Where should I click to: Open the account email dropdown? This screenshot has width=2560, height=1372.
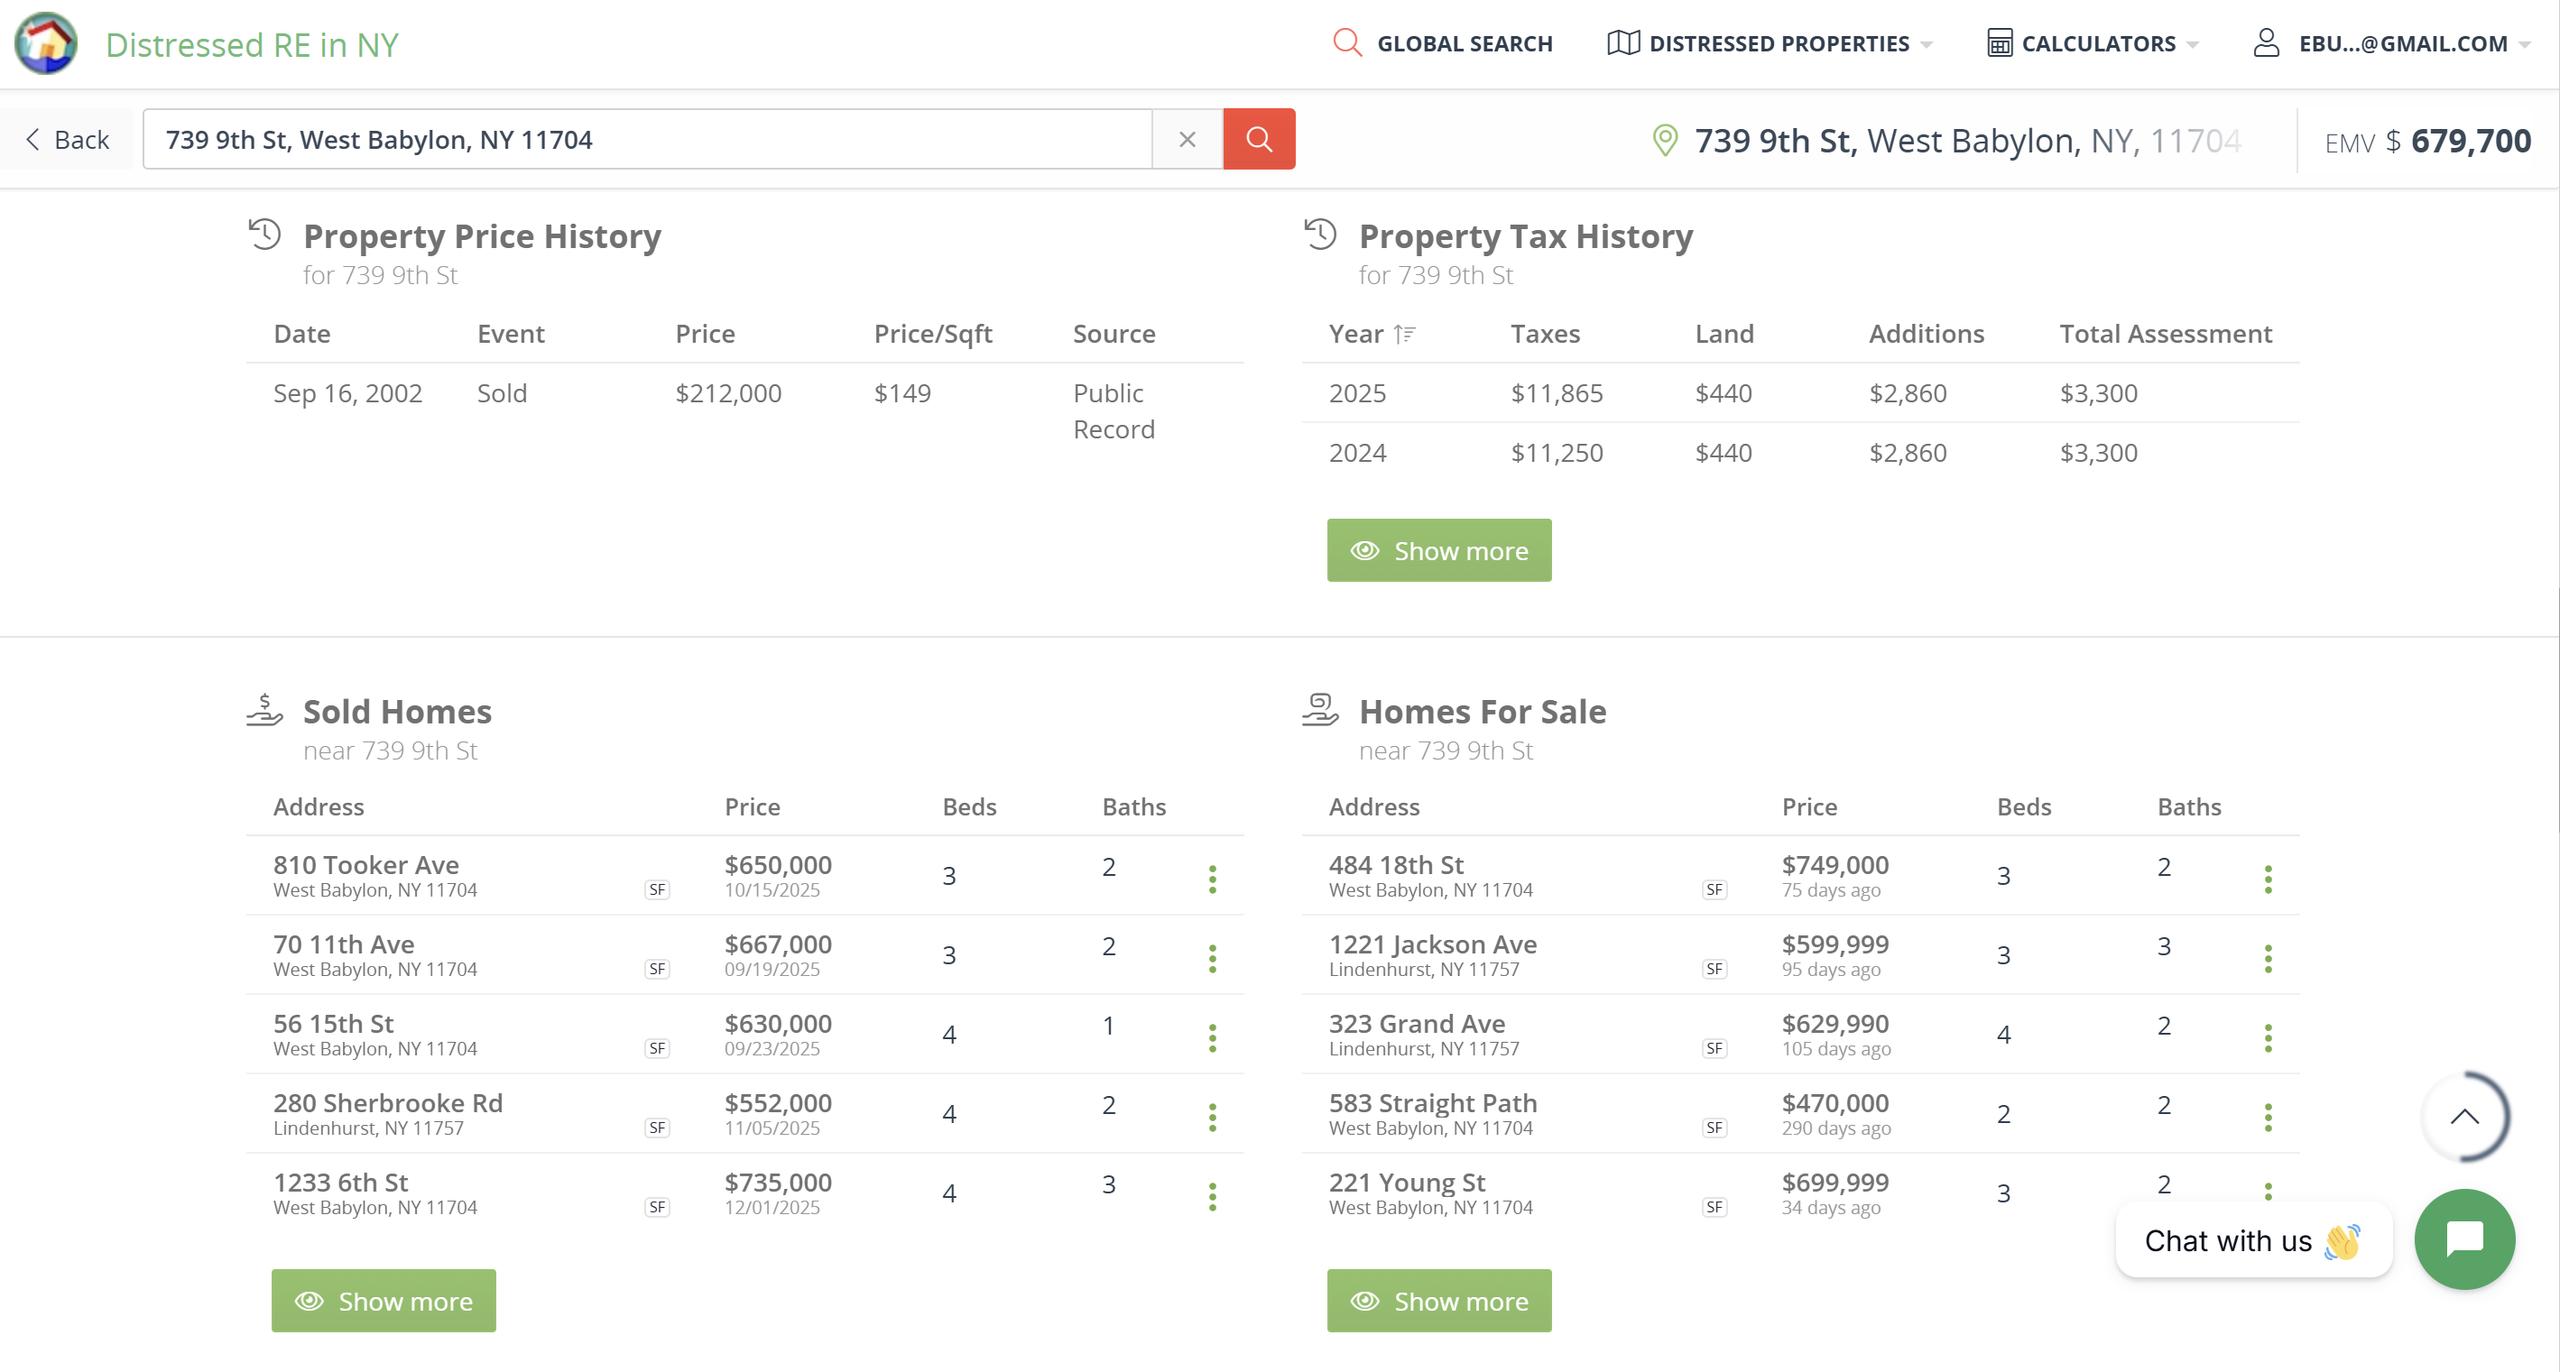(x=2390, y=44)
